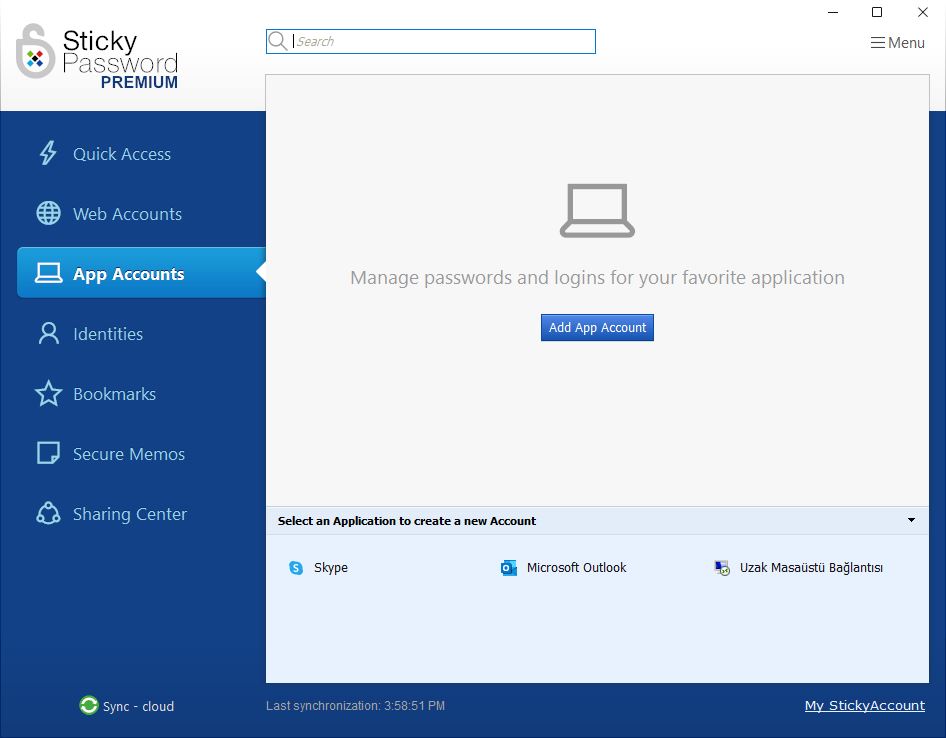Screen dimensions: 946x738
Task: Click the Add App Account button
Action: point(597,327)
